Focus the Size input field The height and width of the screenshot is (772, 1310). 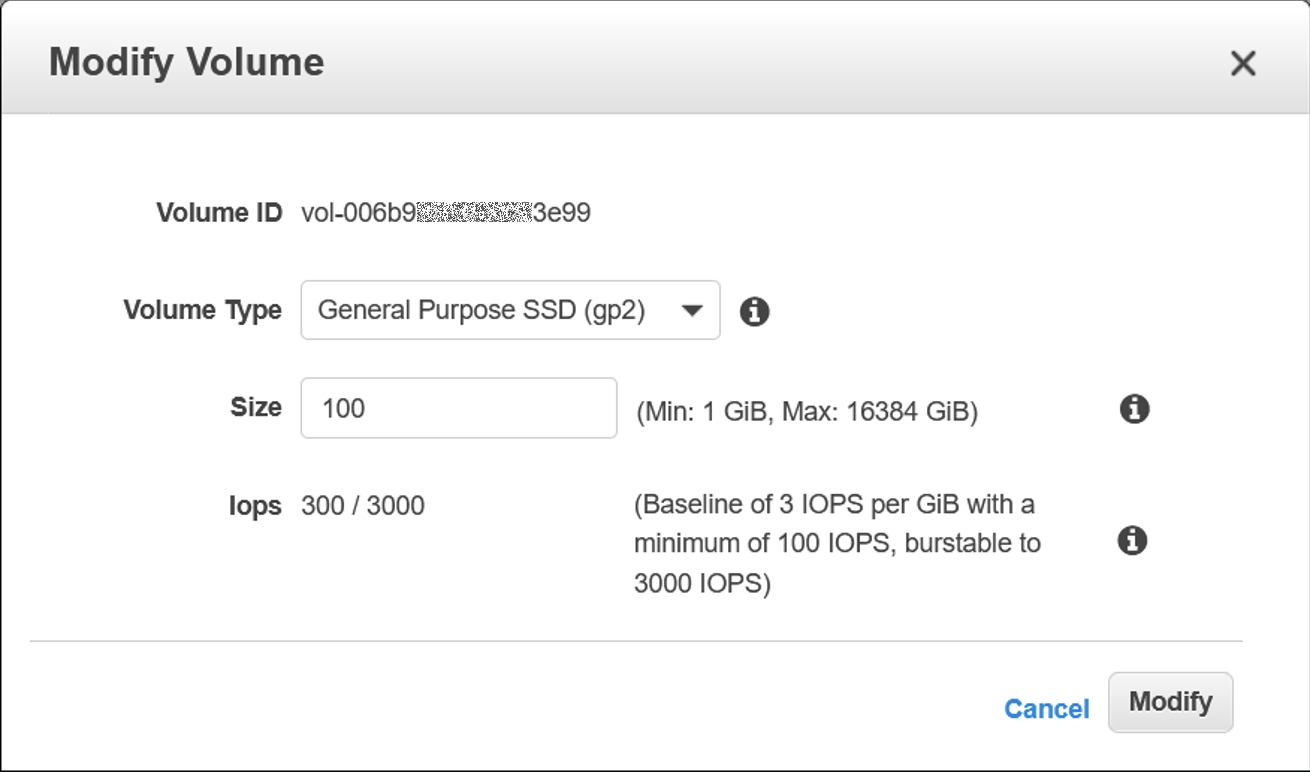(x=458, y=408)
